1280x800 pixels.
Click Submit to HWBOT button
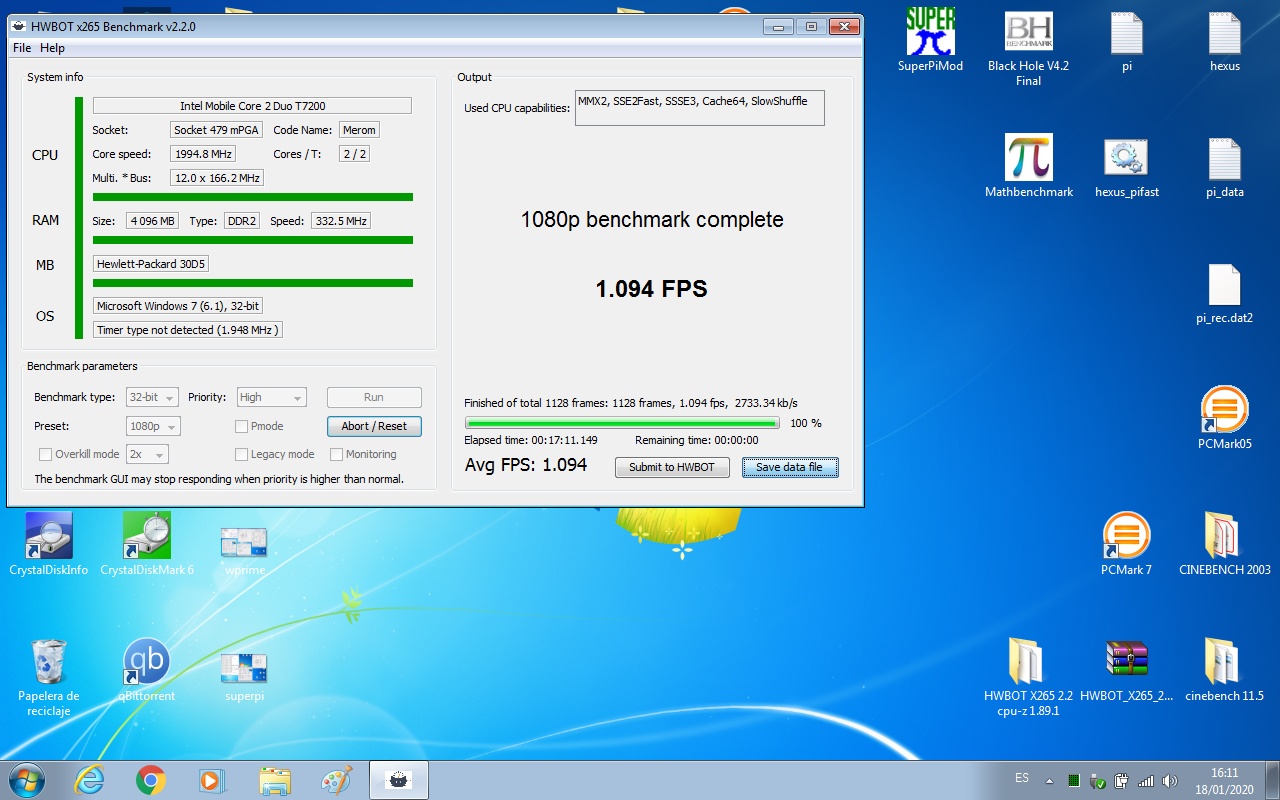pos(672,467)
